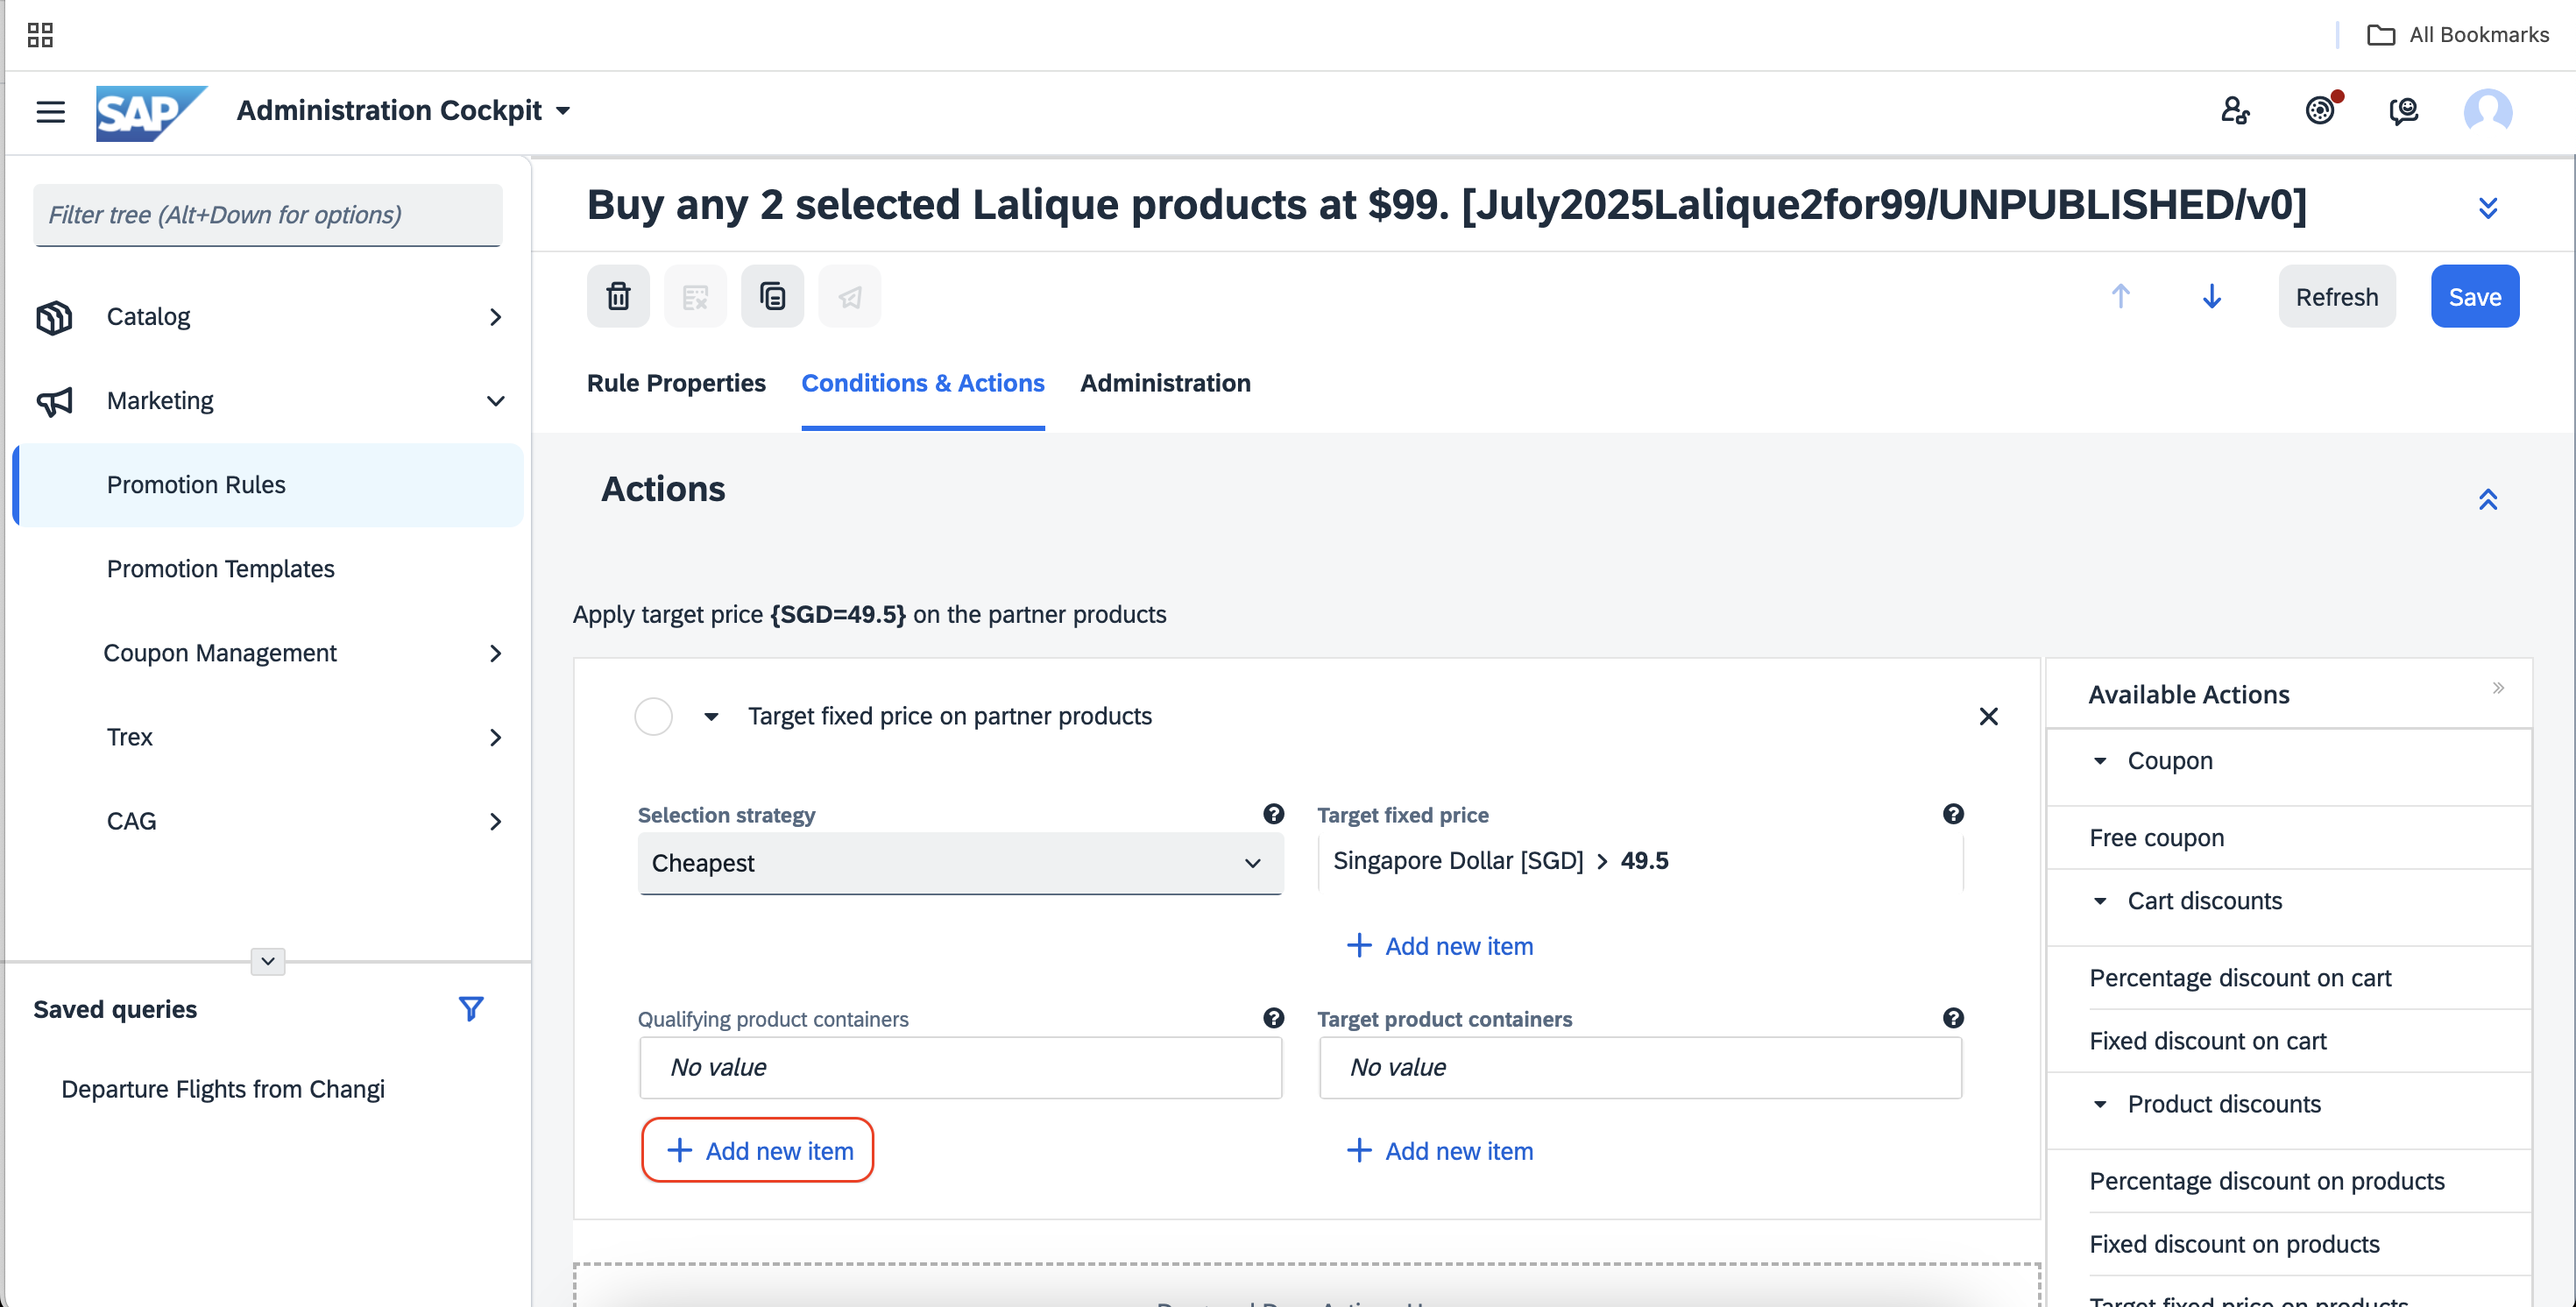Screen dimensions: 2576x1307
Task: Click the disabled archive rule icon
Action: 695,296
